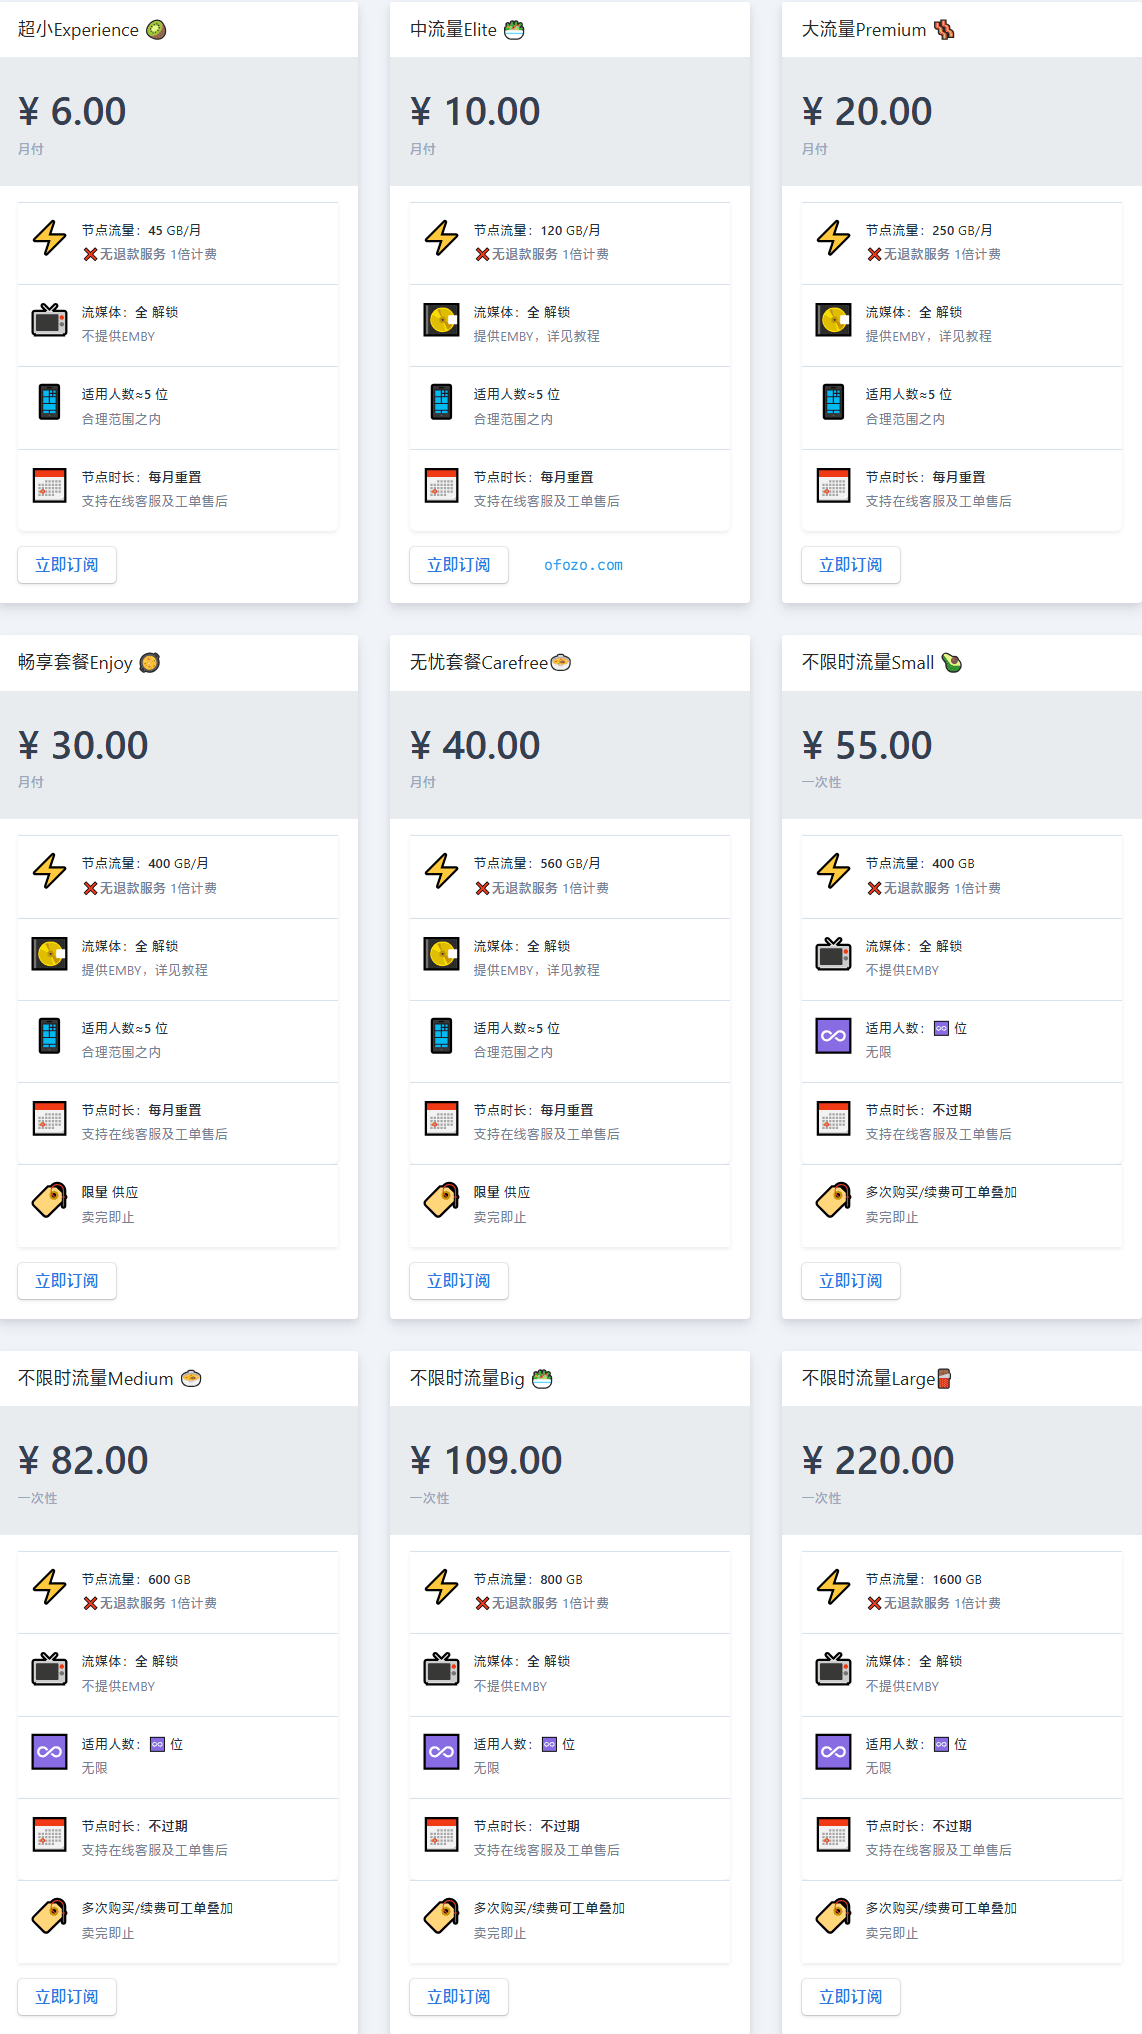Viewport: 1142px width, 2034px height.
Task: Click the yellow disc icon in 中流量Elite card
Action: (x=441, y=320)
